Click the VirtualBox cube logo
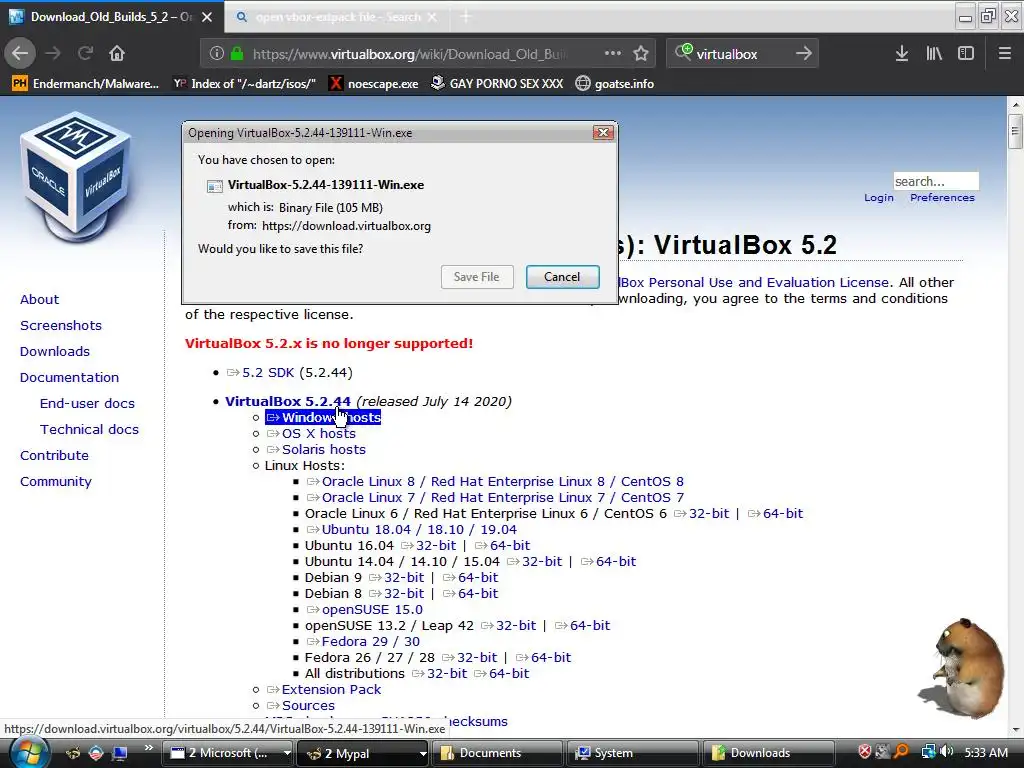The height and width of the screenshot is (768, 1024). tap(76, 175)
